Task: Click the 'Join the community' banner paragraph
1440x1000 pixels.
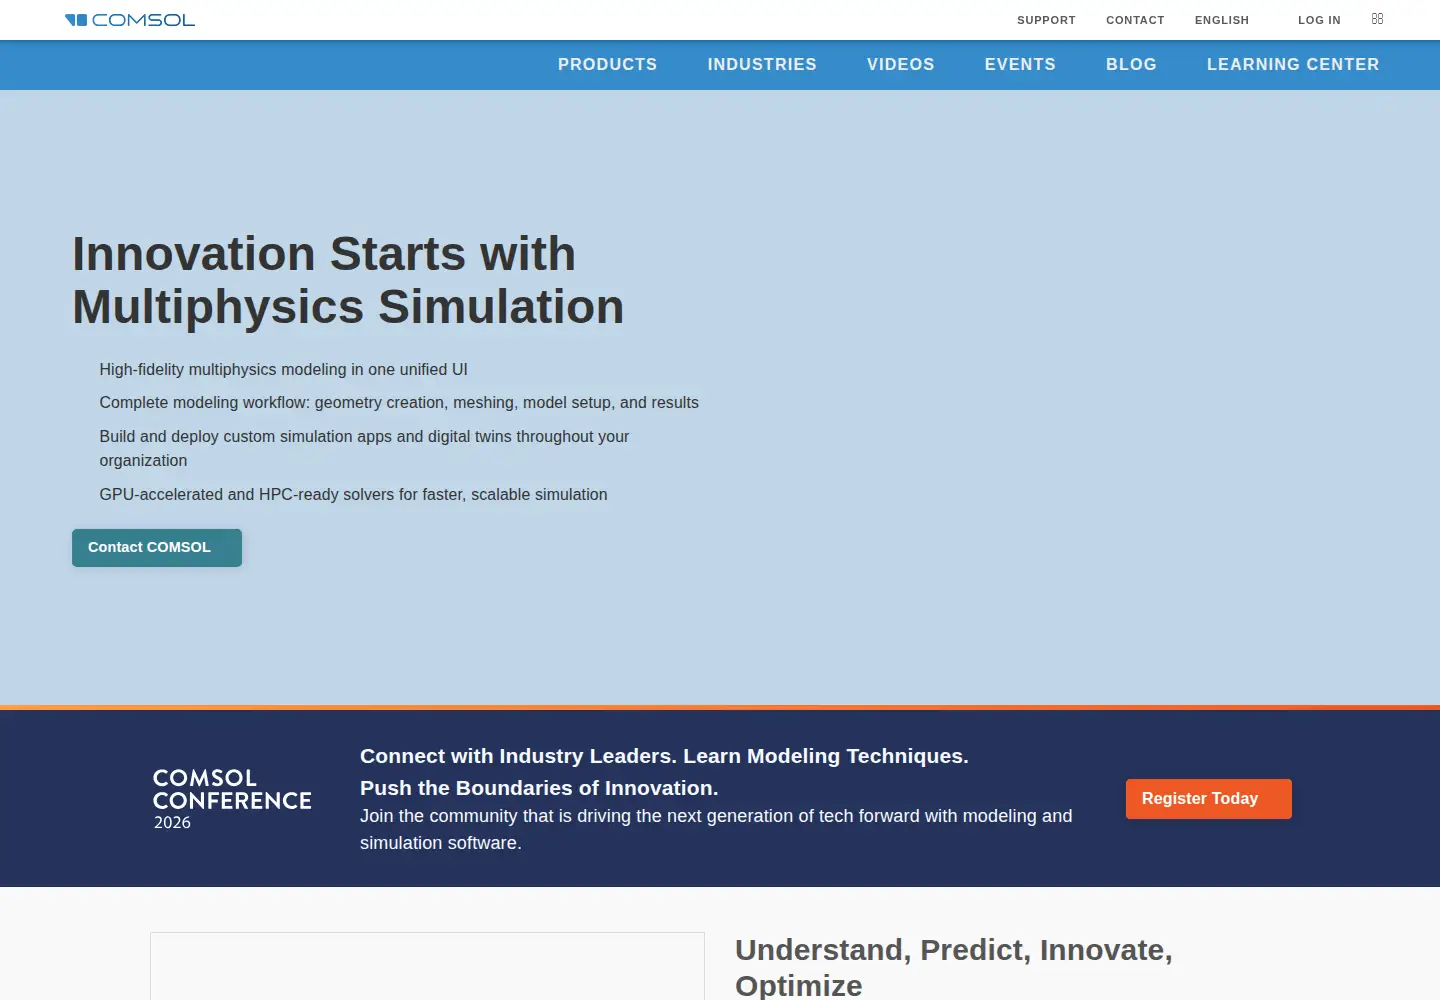Action: (x=716, y=829)
